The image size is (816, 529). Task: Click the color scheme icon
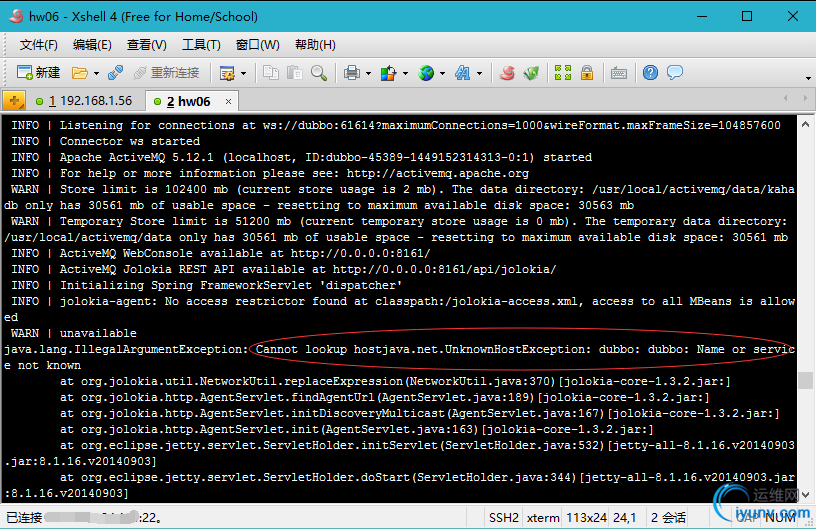(x=388, y=73)
